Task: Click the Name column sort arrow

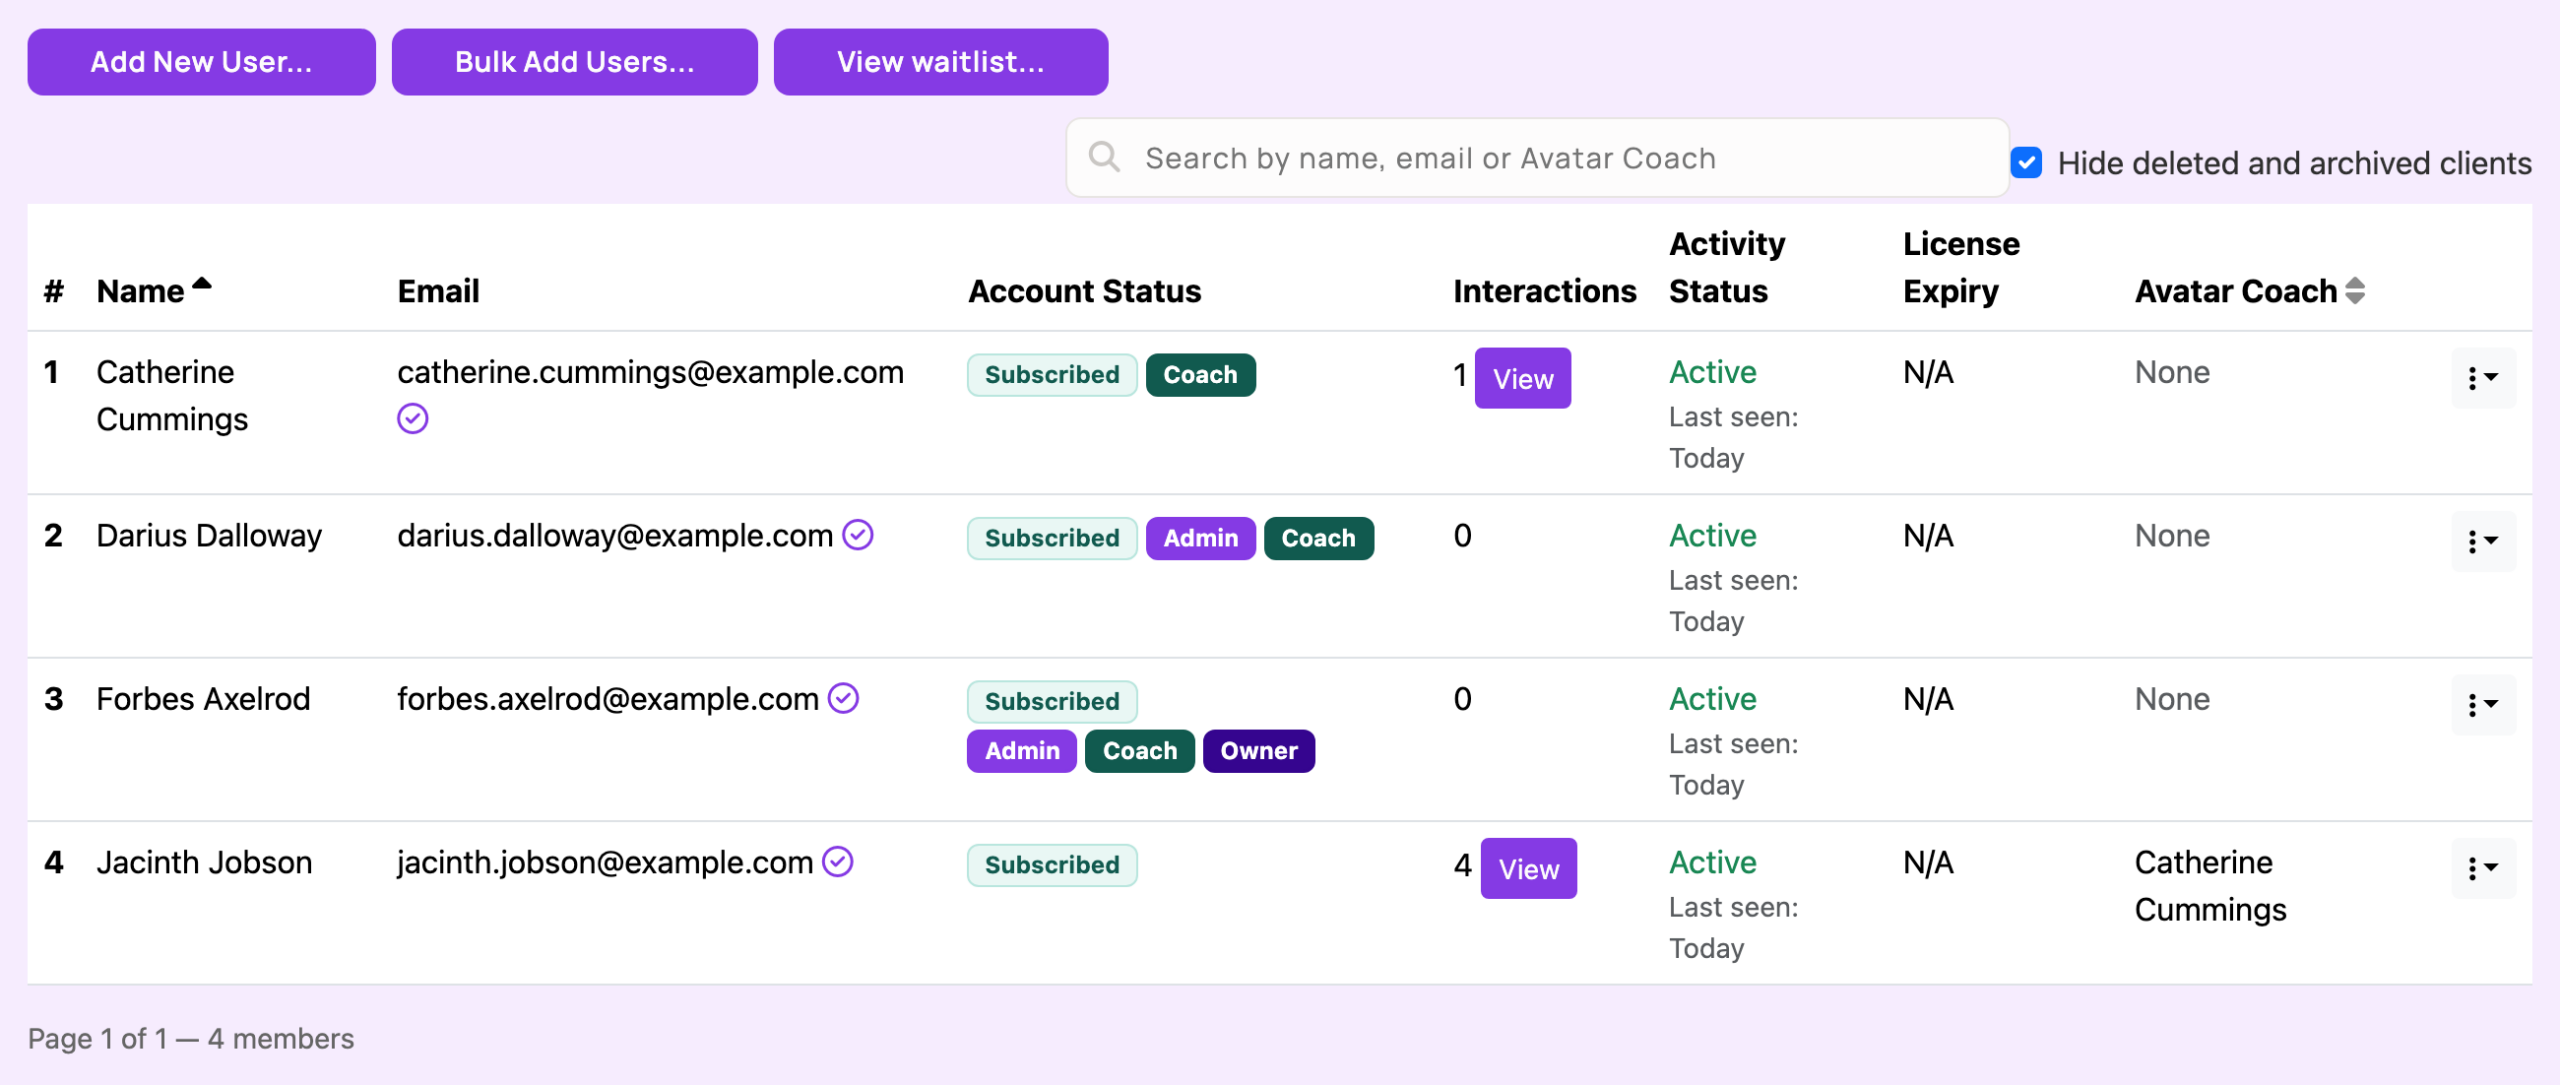Action: 202,284
